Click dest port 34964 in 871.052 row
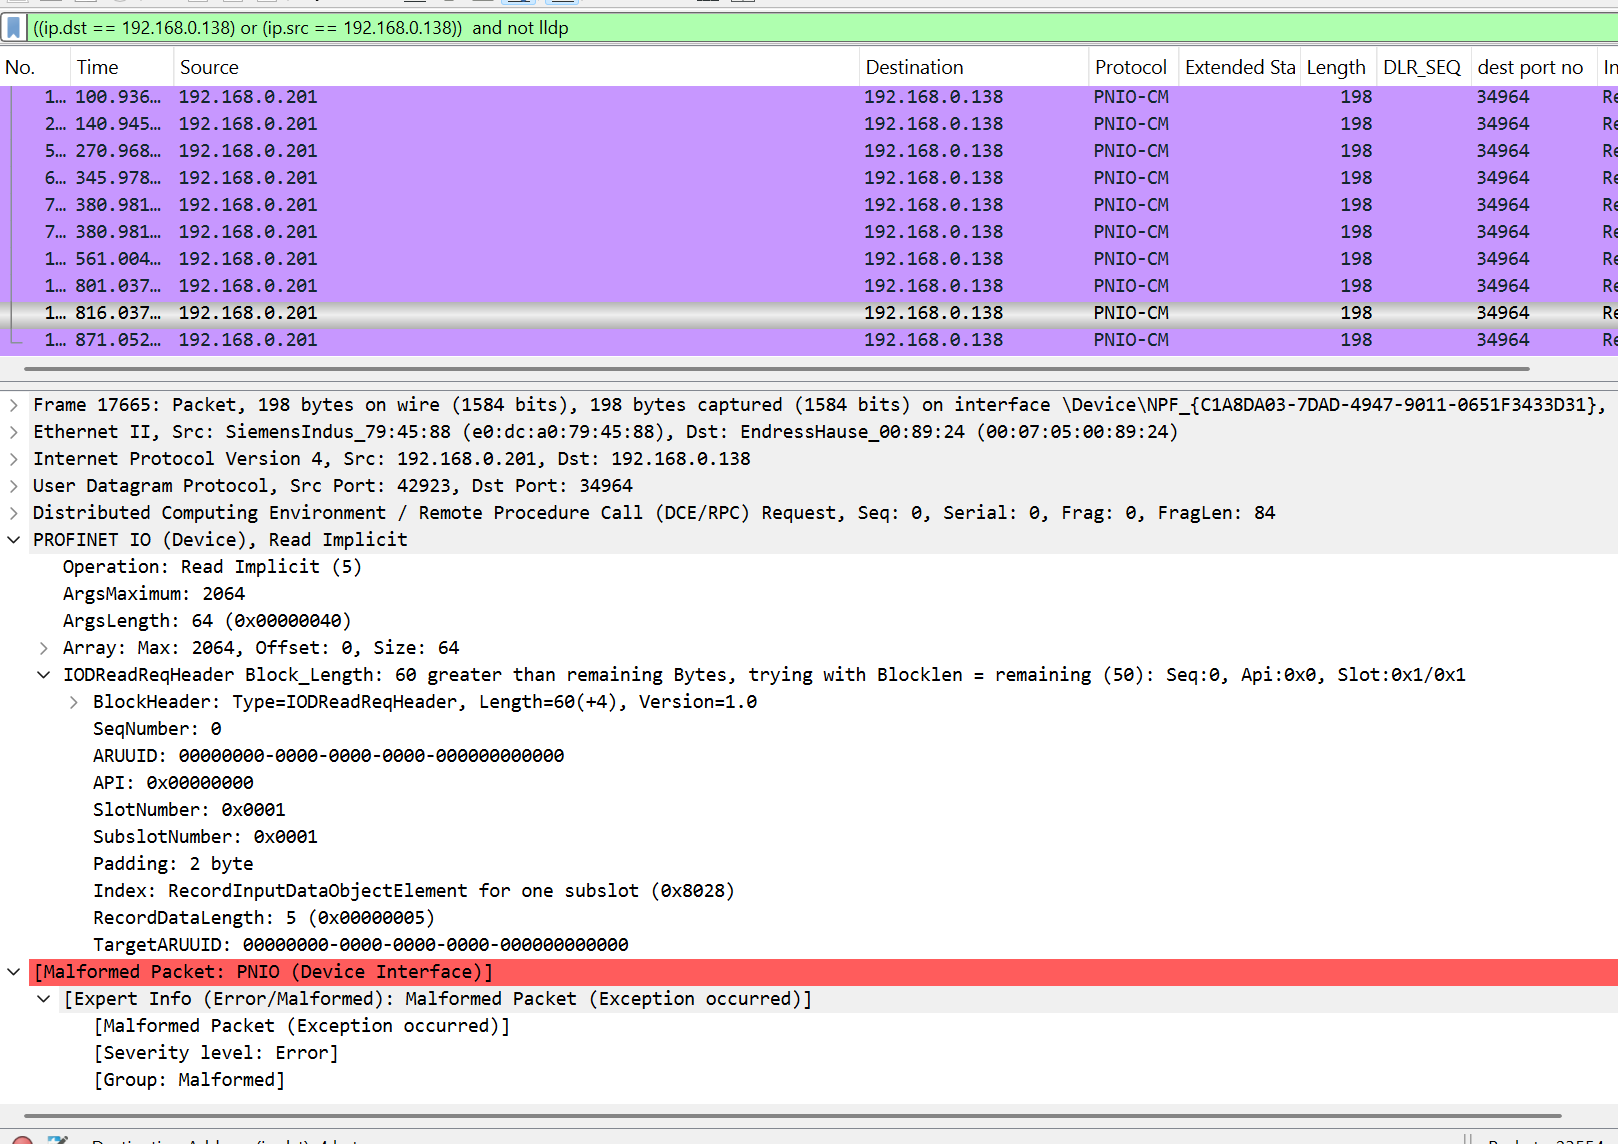Screen dimensions: 1618x1144 pos(1503,340)
